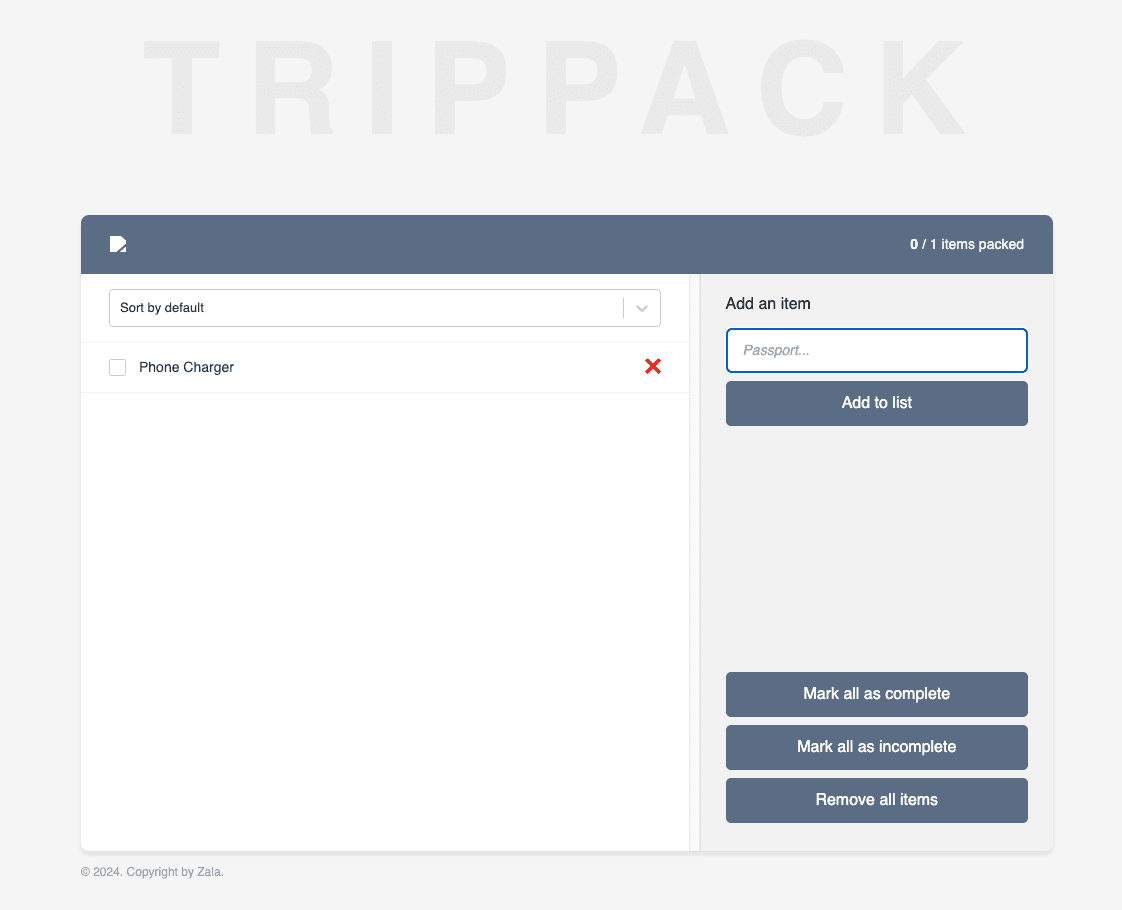This screenshot has width=1122, height=910.
Task: Click the TripPack logo icon in header
Action: (x=118, y=244)
